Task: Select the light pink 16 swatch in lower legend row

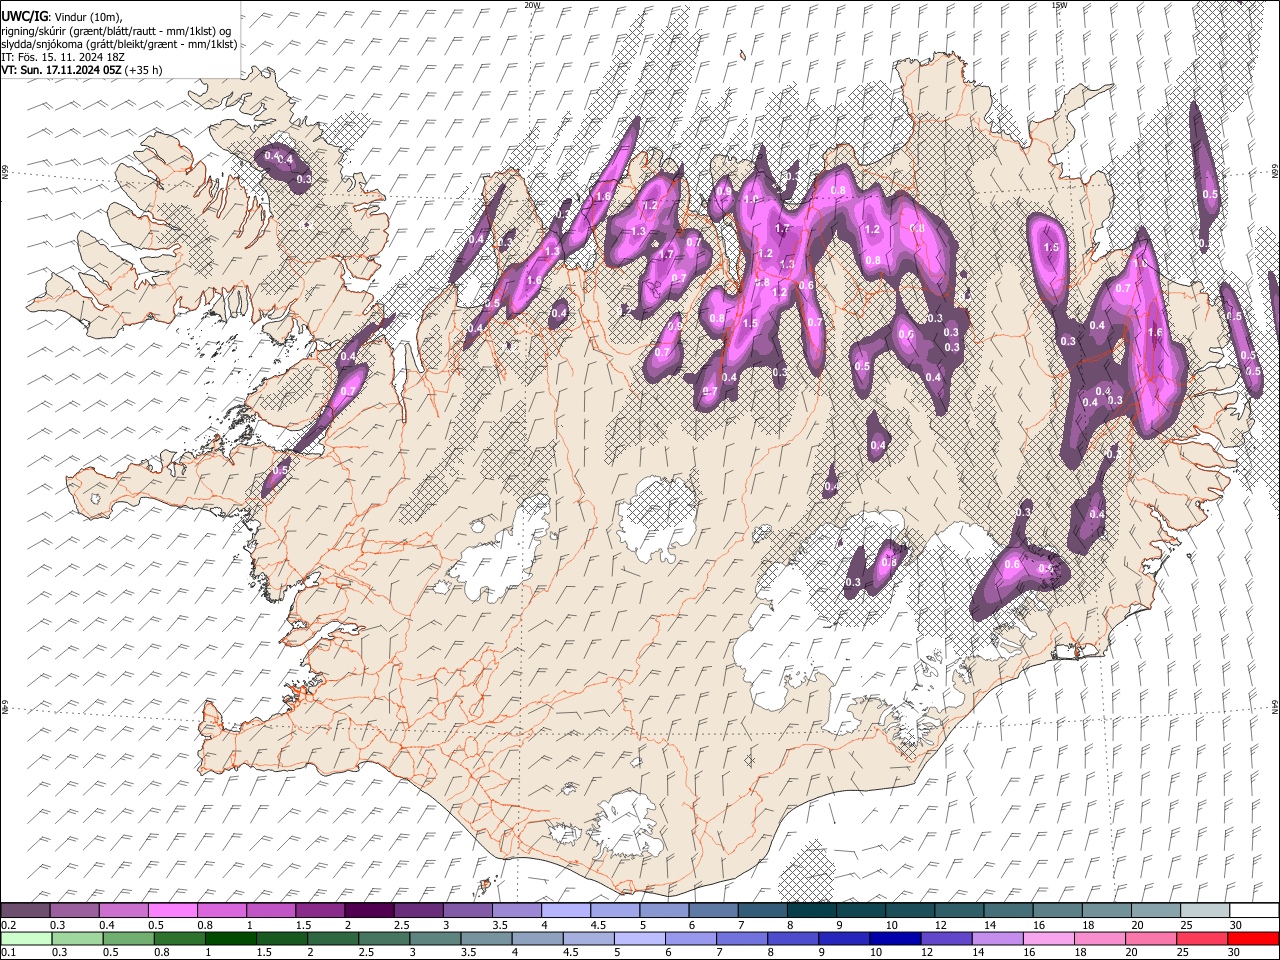Action: 1049,938
